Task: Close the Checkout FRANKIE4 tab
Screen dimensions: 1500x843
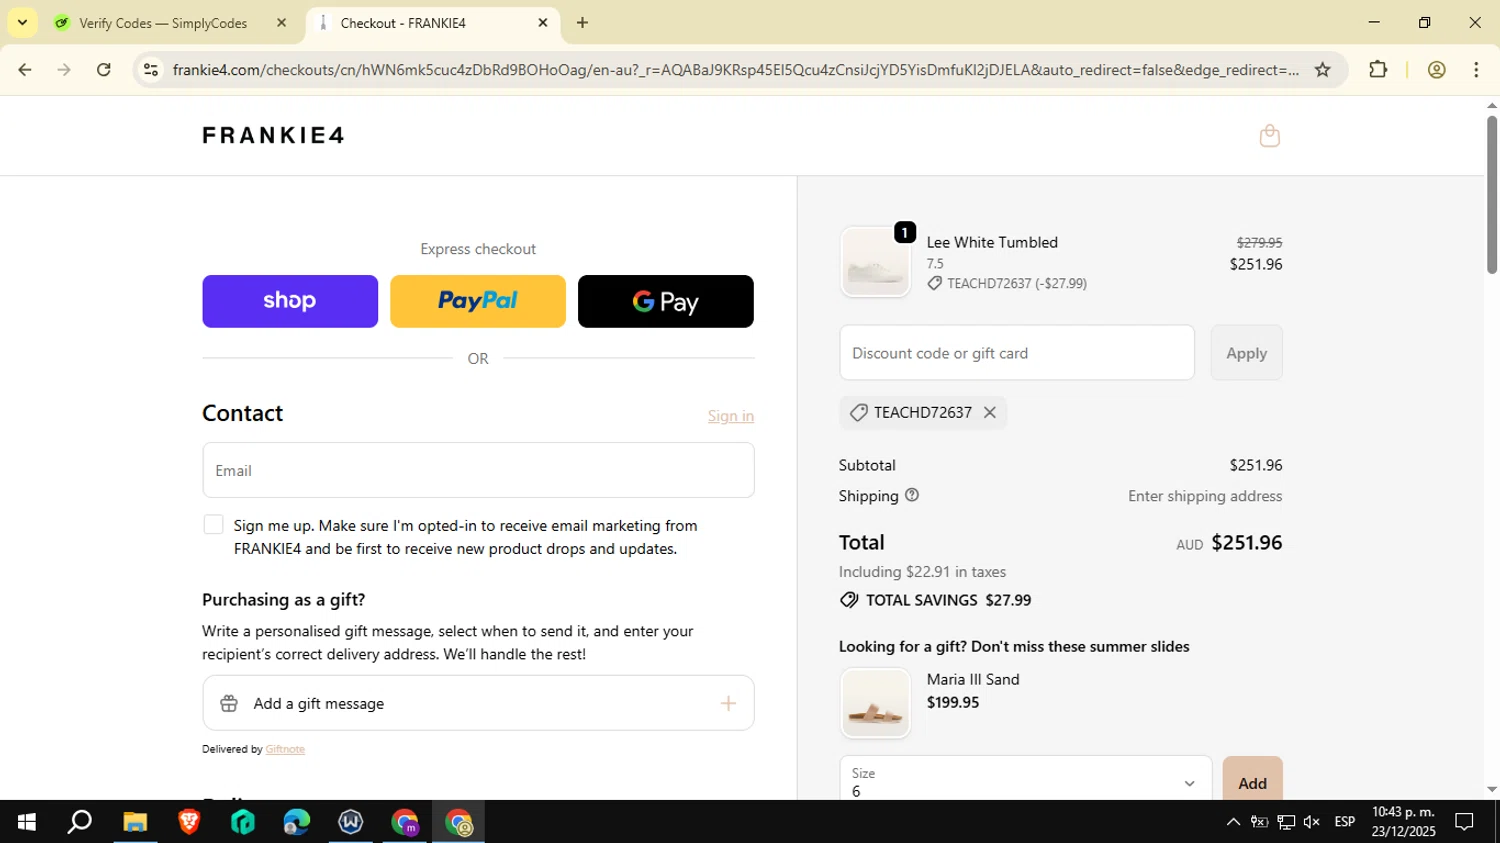Action: (x=543, y=22)
